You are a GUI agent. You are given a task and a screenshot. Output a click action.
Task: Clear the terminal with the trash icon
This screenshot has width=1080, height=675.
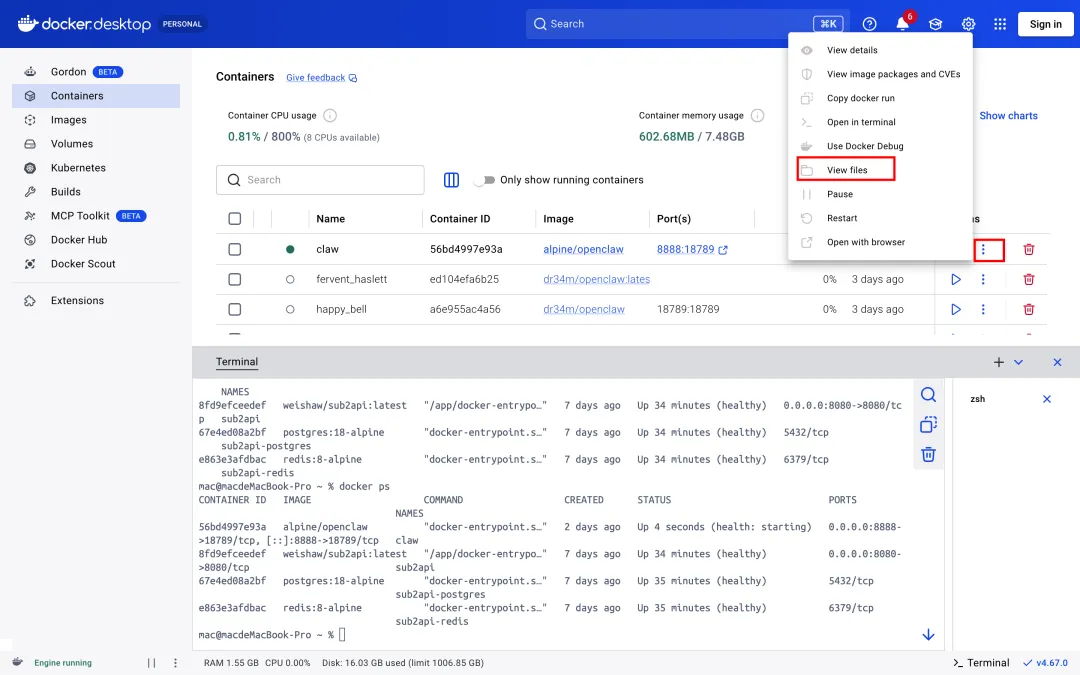[x=928, y=455]
